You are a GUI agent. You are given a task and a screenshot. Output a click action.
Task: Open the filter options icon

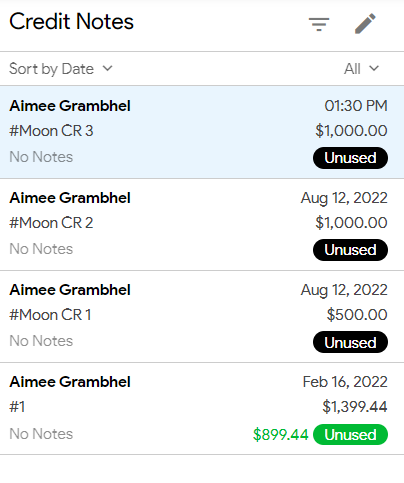tap(319, 24)
